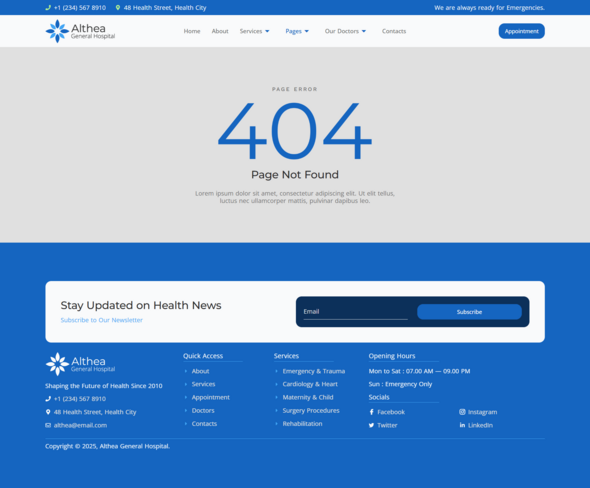Screen dimensions: 590x488
Task: Click the Althea logo in the footer
Action: coord(80,364)
